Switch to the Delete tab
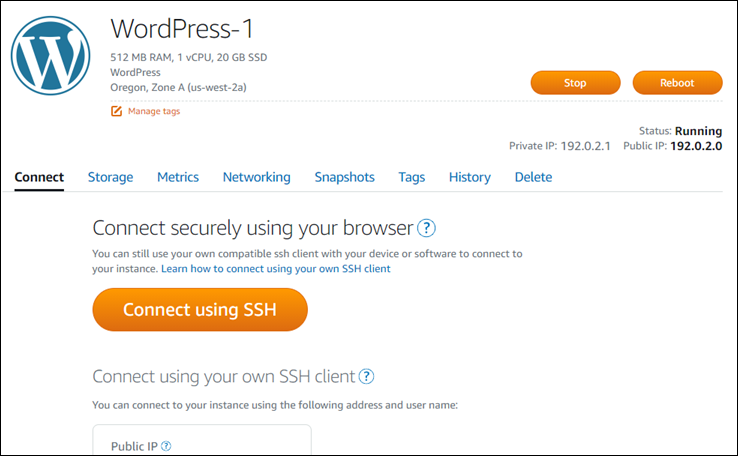Screen dimensions: 738x456 click(x=533, y=177)
